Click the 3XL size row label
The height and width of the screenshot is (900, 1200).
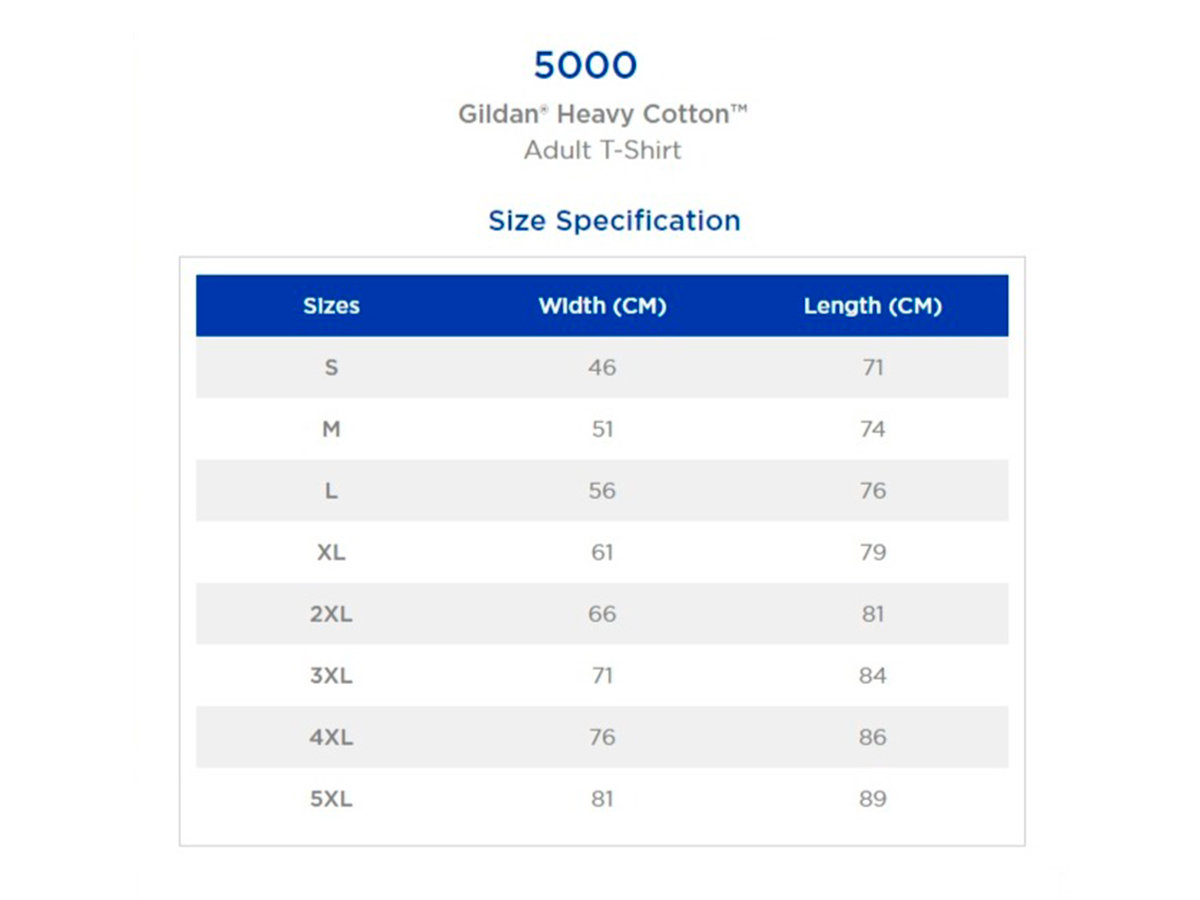pyautogui.click(x=331, y=676)
